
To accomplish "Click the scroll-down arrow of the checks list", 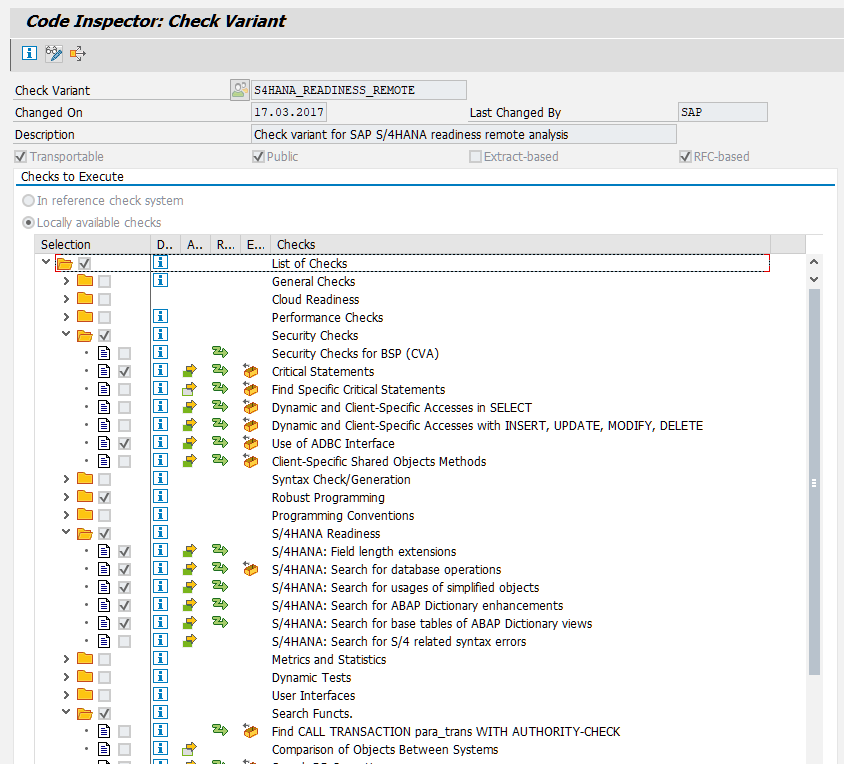I will (814, 279).
